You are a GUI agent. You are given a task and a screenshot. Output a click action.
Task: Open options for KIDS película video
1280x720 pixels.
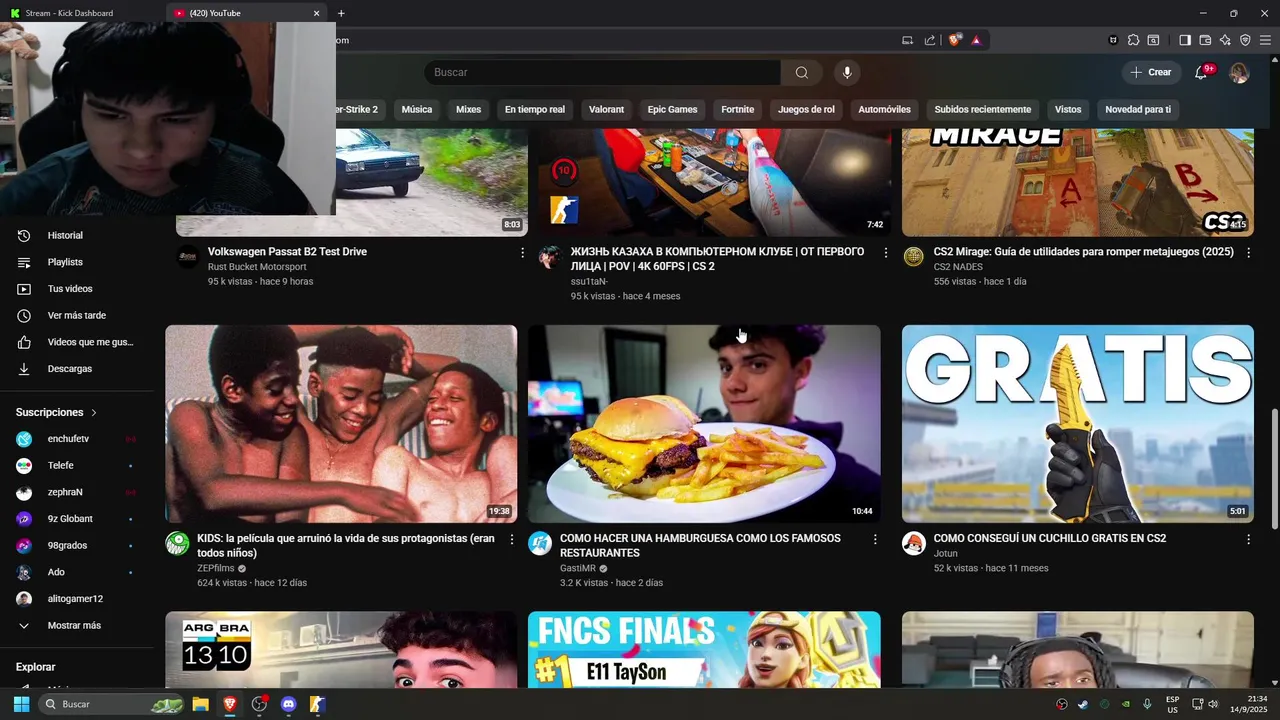click(511, 539)
